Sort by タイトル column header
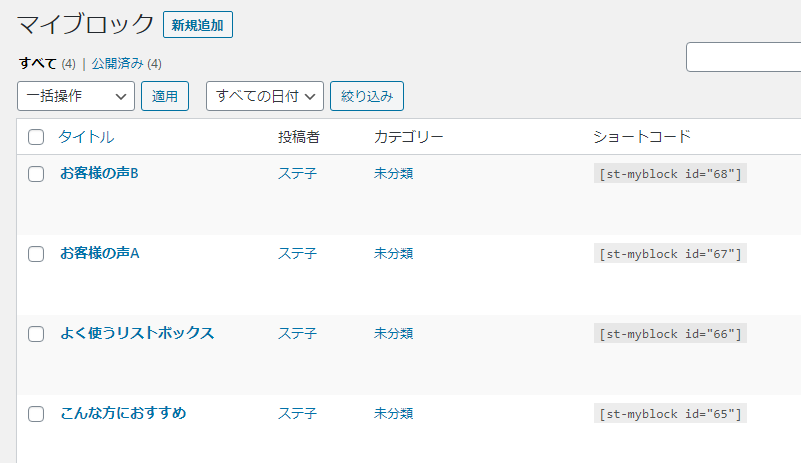This screenshot has height=463, width=801. click(x=86, y=137)
